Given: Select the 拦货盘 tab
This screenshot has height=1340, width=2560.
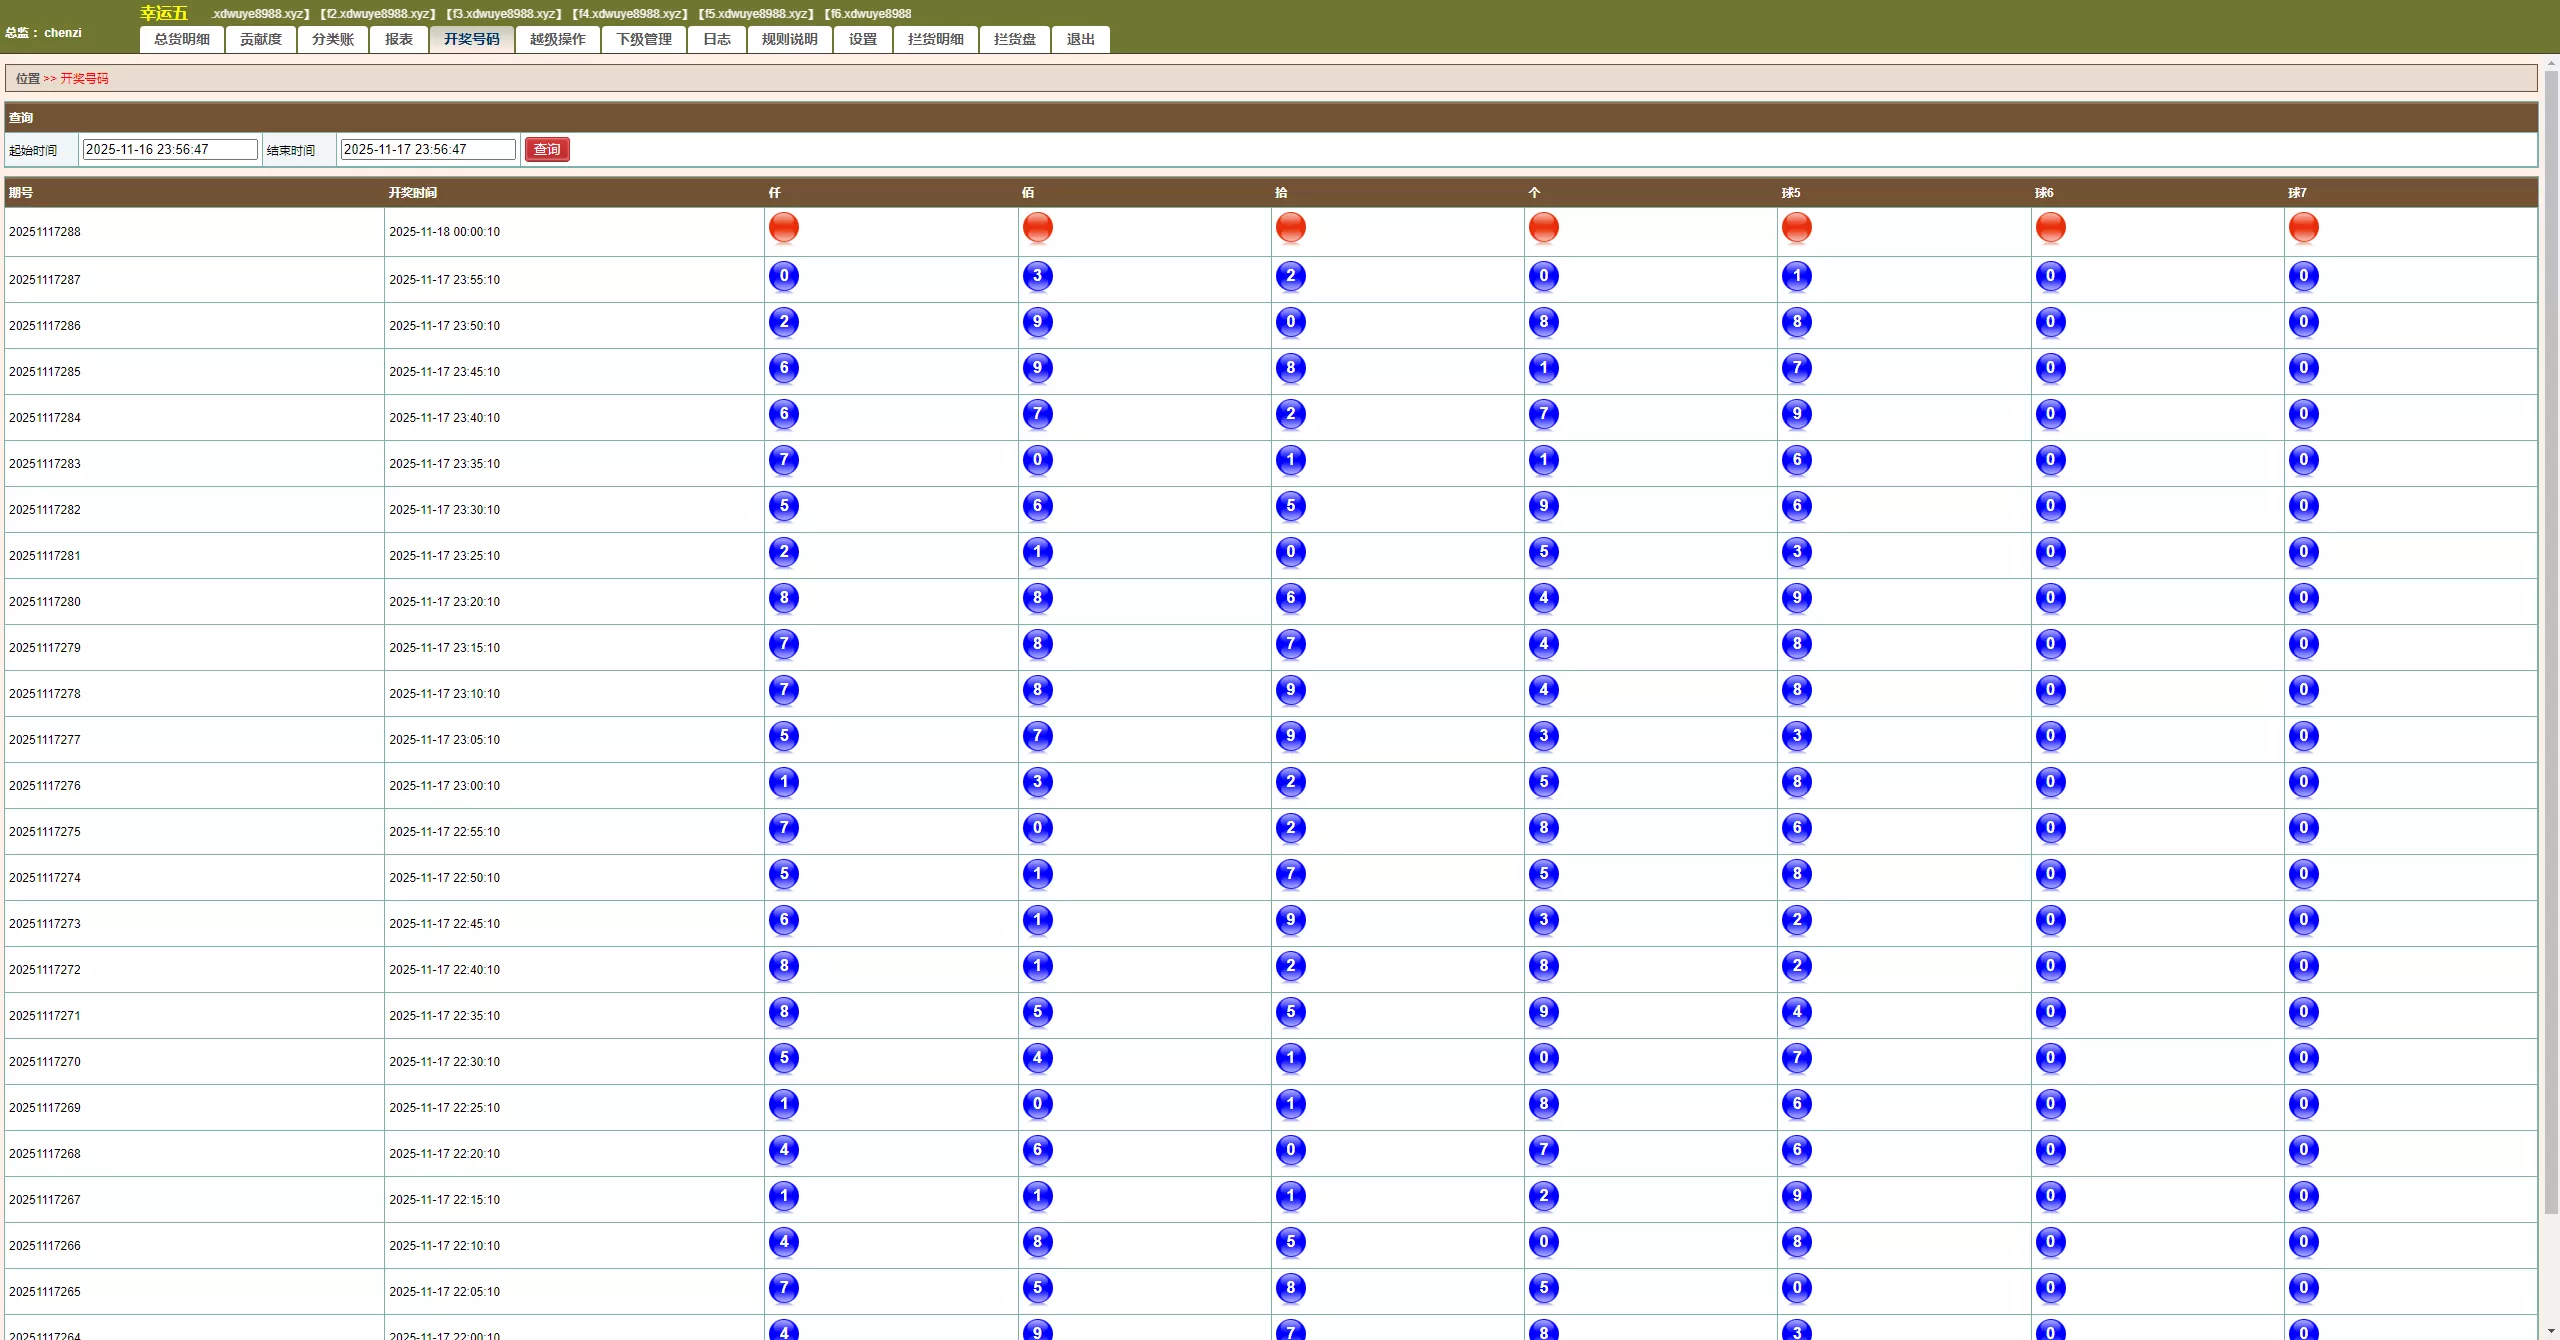Looking at the screenshot, I should [x=1014, y=39].
